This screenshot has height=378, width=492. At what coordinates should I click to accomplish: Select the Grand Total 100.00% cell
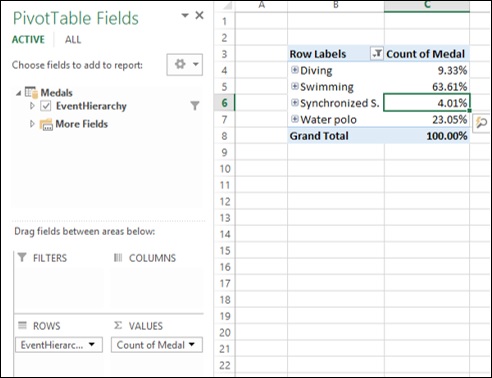point(427,136)
